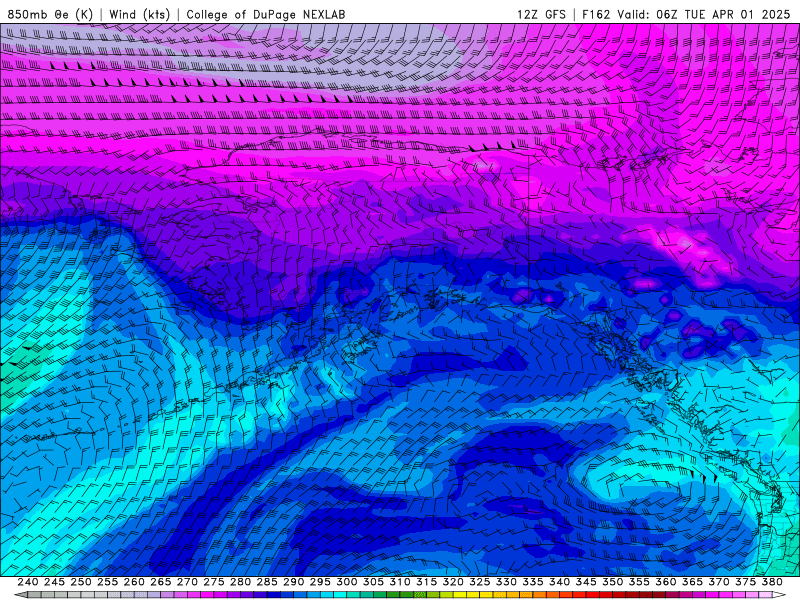Click the 300 value on the color scale

click(x=347, y=582)
